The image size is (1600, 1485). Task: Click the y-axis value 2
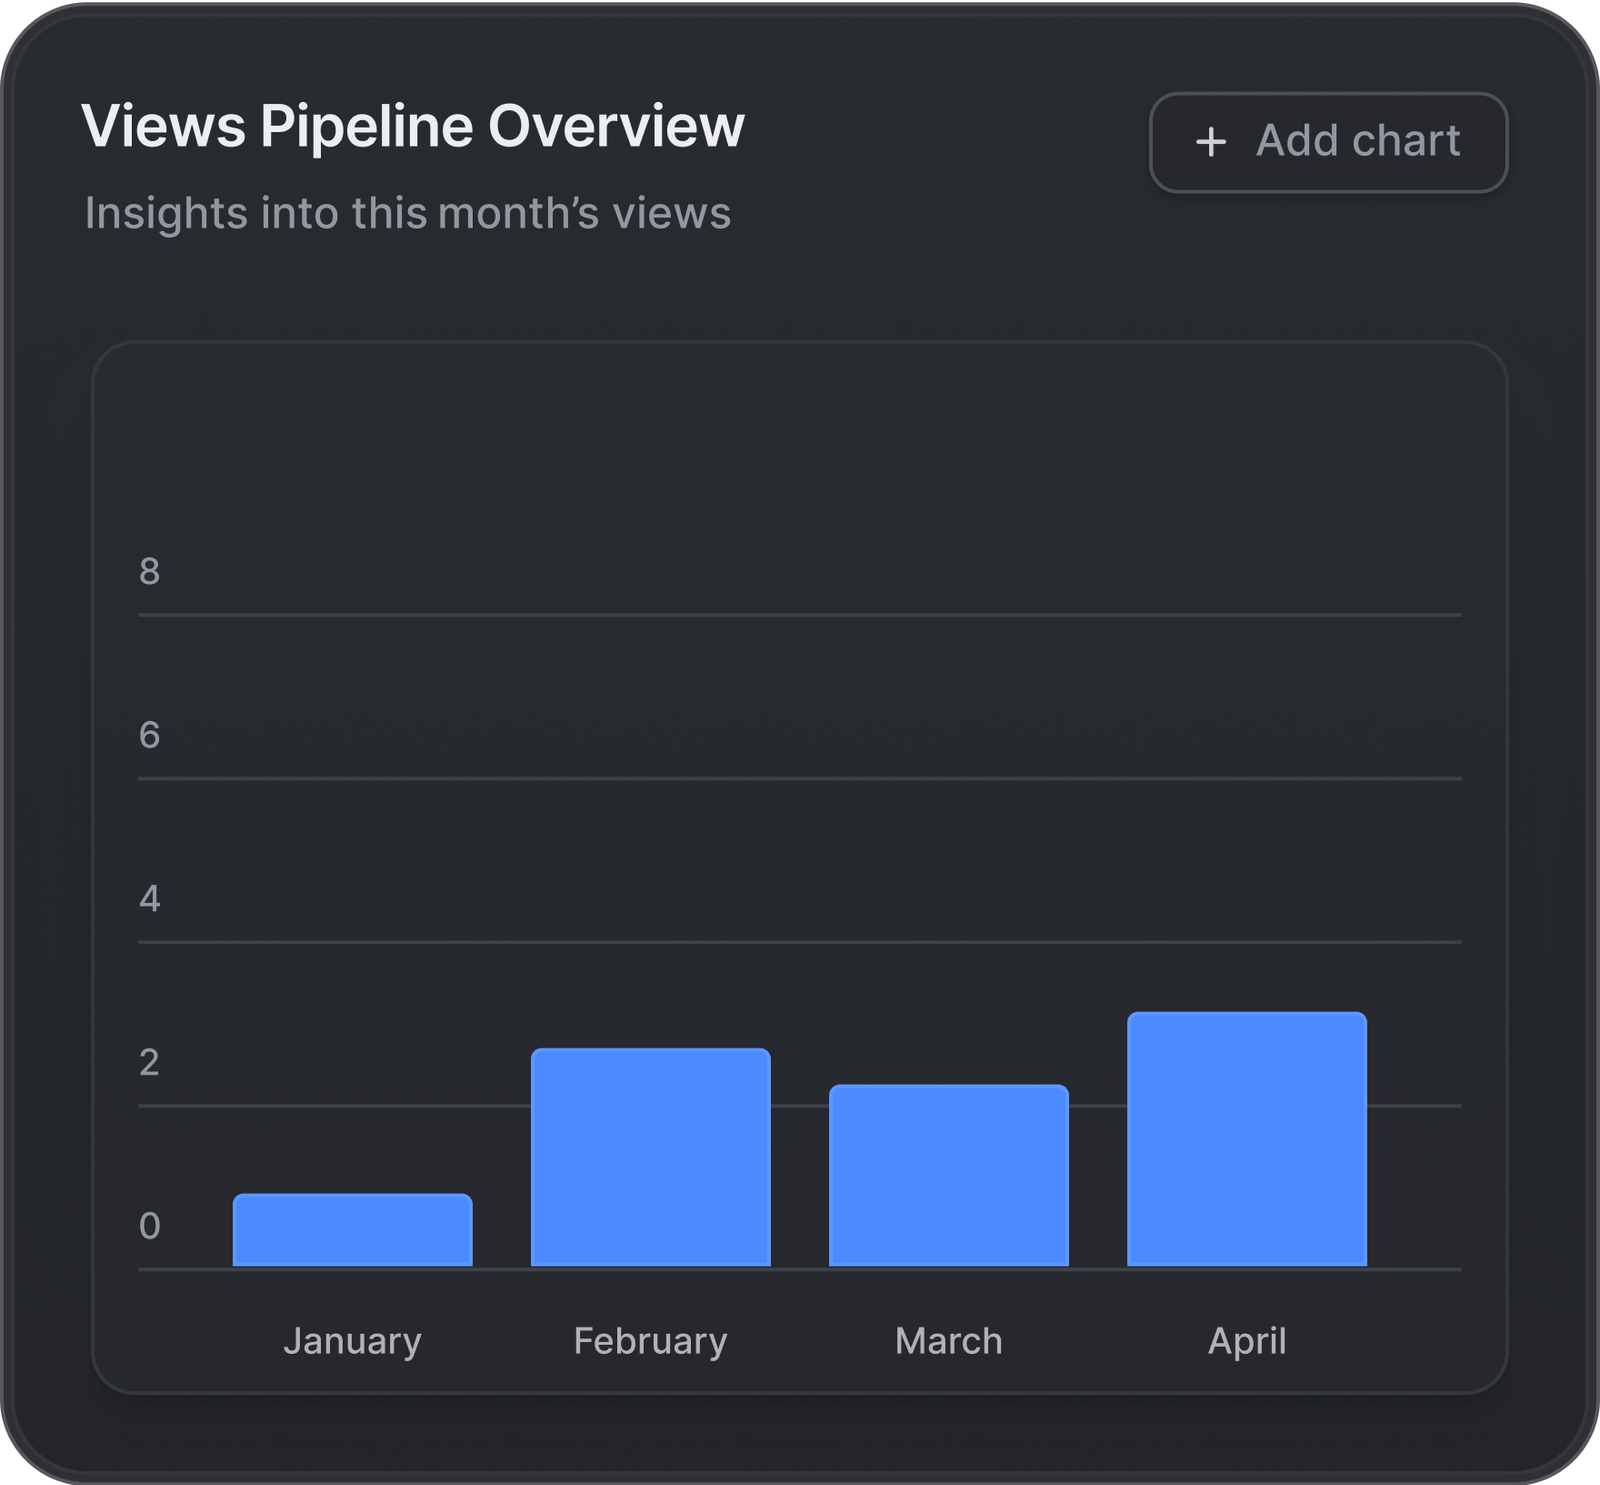pos(149,1062)
